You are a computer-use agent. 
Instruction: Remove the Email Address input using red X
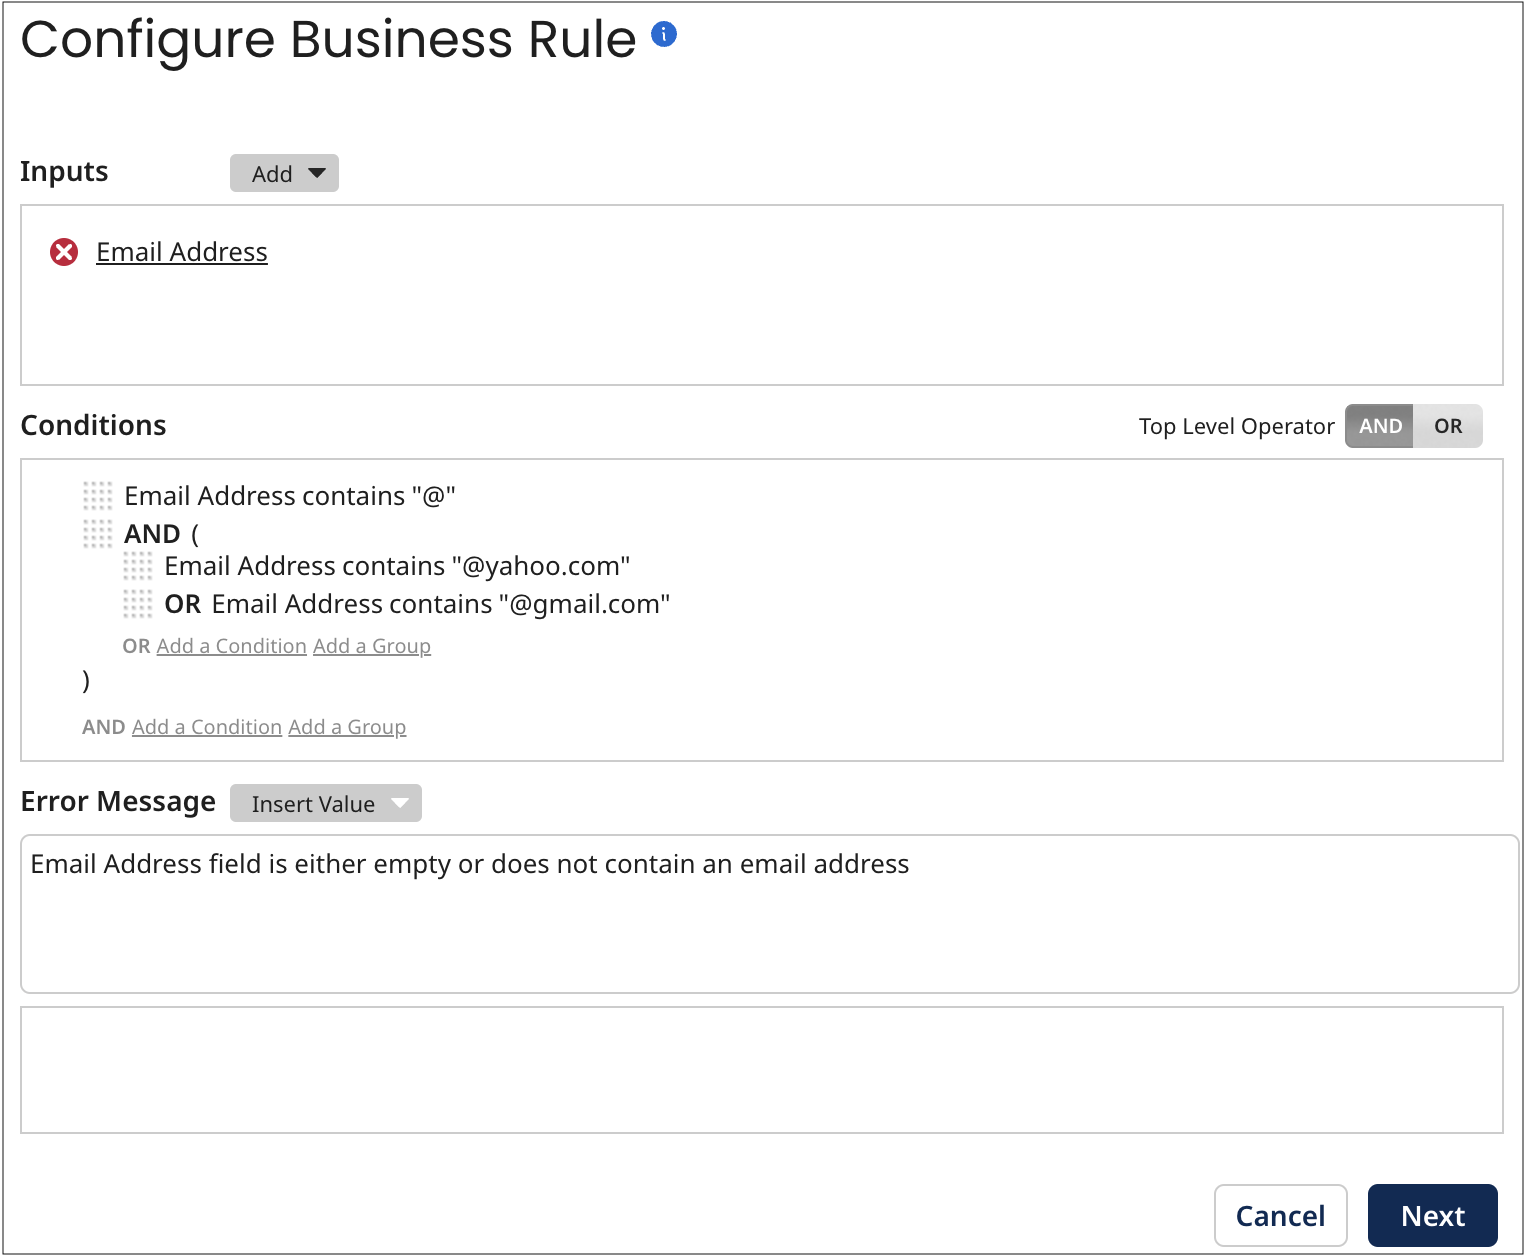[64, 252]
